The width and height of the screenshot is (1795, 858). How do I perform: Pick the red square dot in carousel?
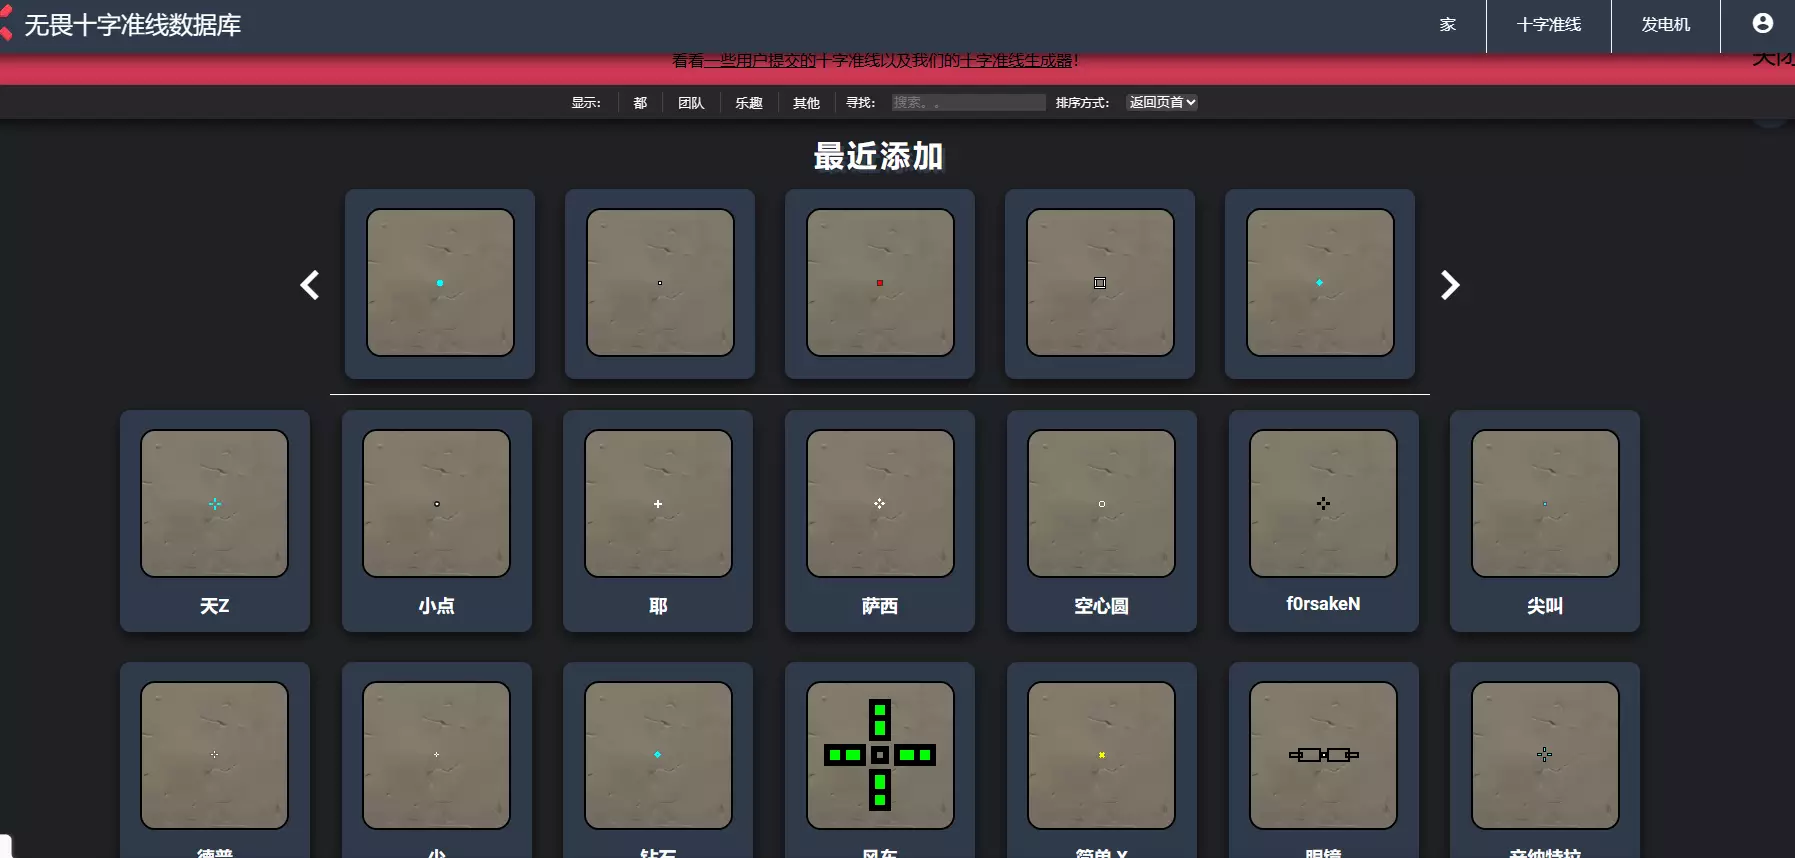(880, 283)
